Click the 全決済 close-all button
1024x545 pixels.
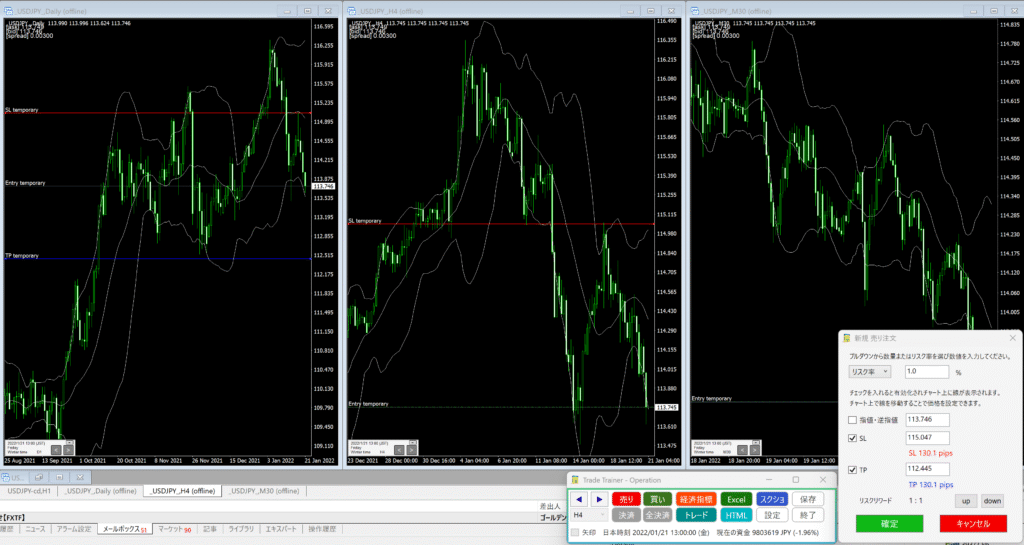pyautogui.click(x=657, y=515)
